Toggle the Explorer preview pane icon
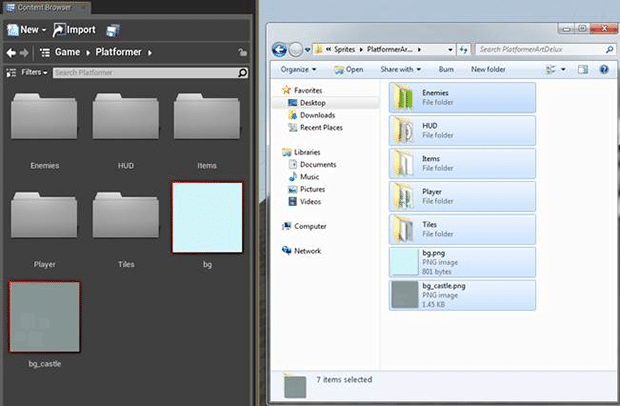The height and width of the screenshot is (406, 620). tap(584, 70)
